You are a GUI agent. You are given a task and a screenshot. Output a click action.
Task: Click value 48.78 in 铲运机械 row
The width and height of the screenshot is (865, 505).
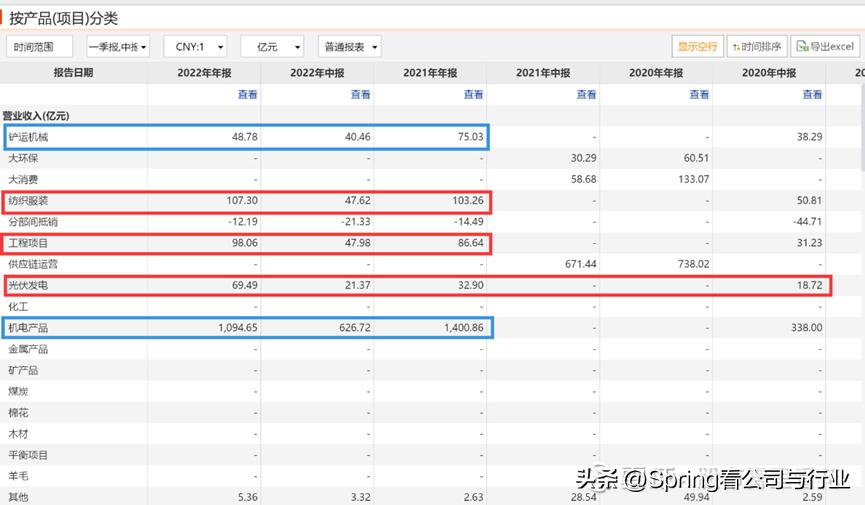pos(245,137)
